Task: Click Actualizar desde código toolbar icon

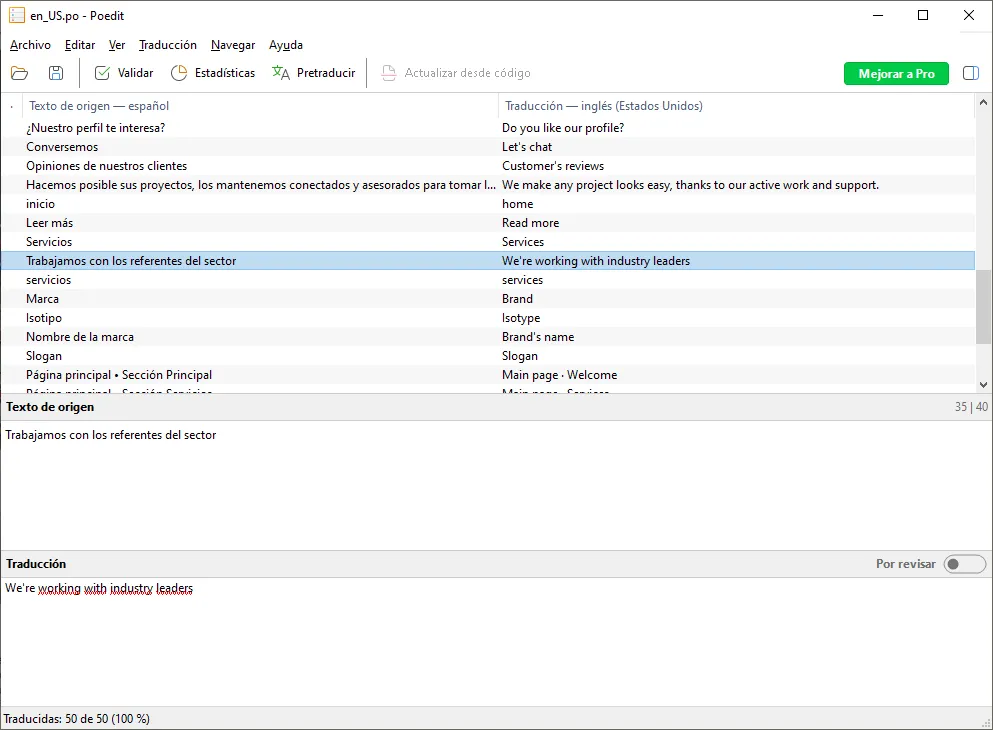Action: (389, 73)
